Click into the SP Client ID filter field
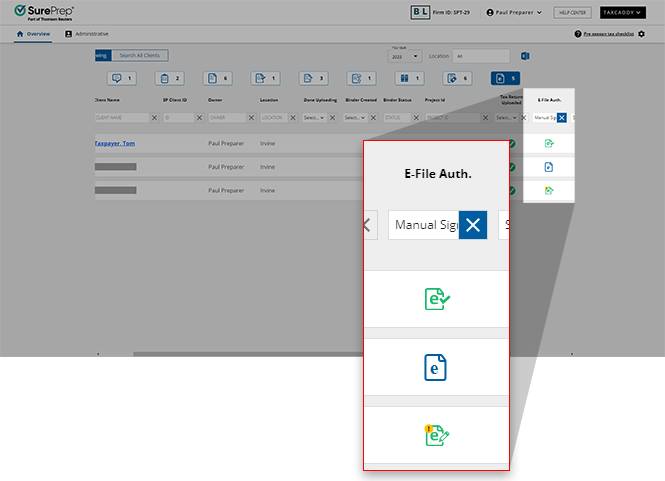This screenshot has width=665, height=481. [x=179, y=118]
